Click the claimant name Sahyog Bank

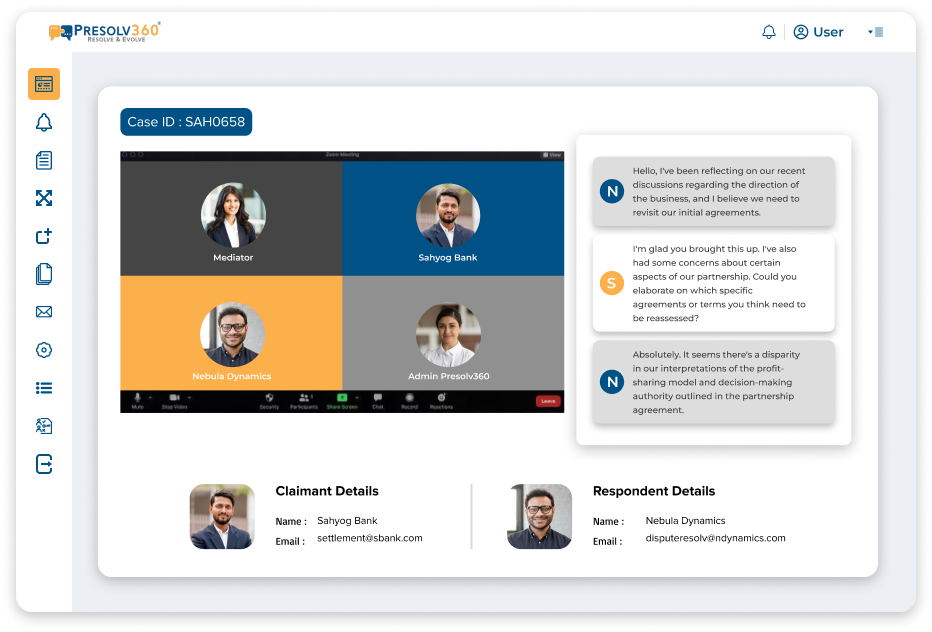point(347,521)
